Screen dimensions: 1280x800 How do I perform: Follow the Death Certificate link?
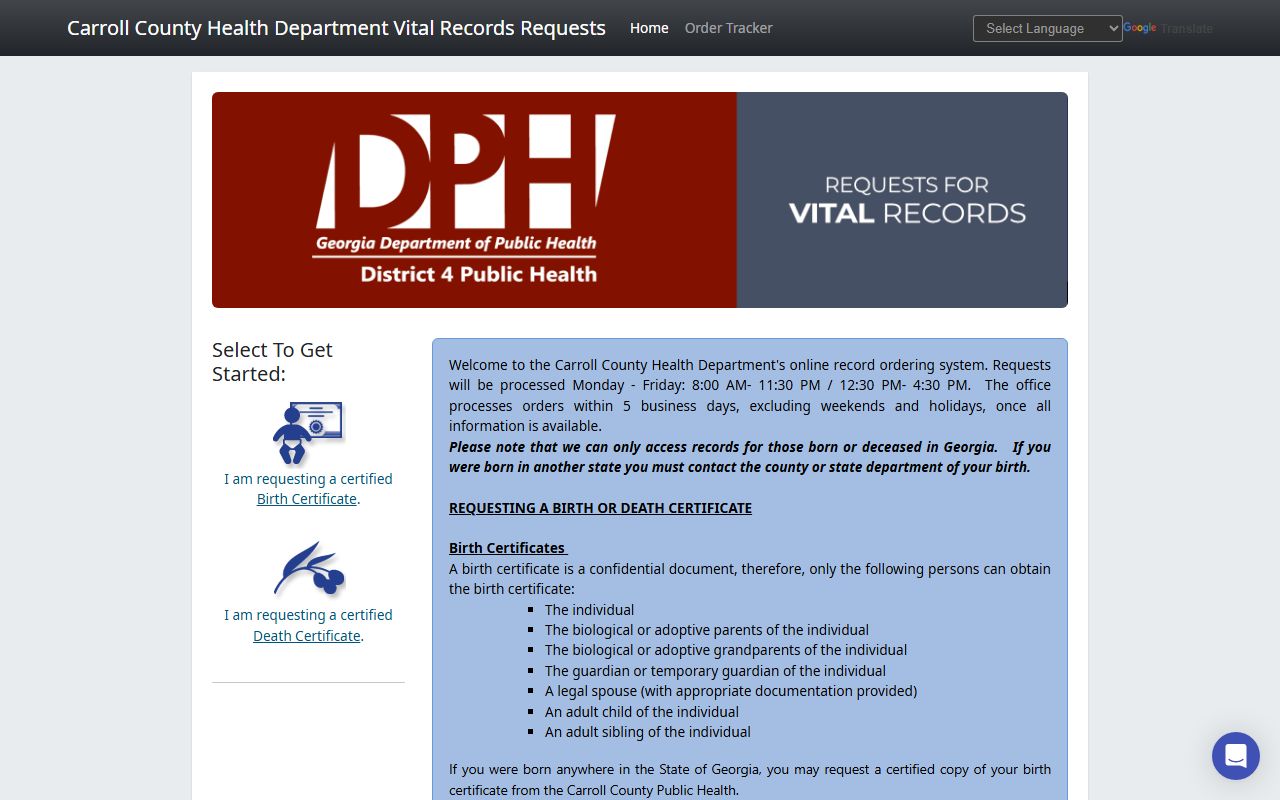tap(307, 636)
